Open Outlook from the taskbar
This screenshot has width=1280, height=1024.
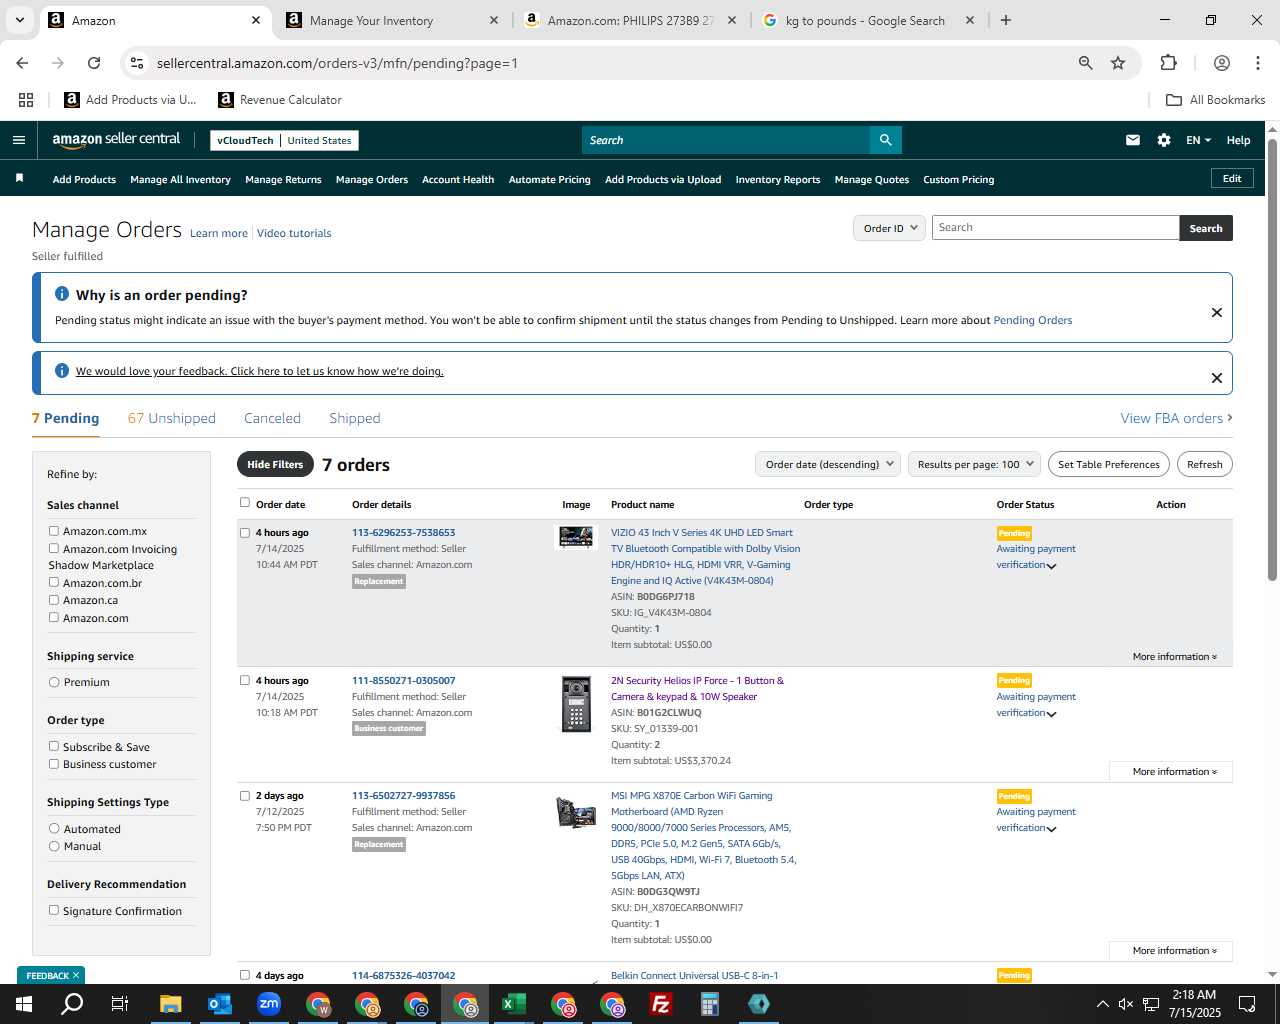[219, 1004]
